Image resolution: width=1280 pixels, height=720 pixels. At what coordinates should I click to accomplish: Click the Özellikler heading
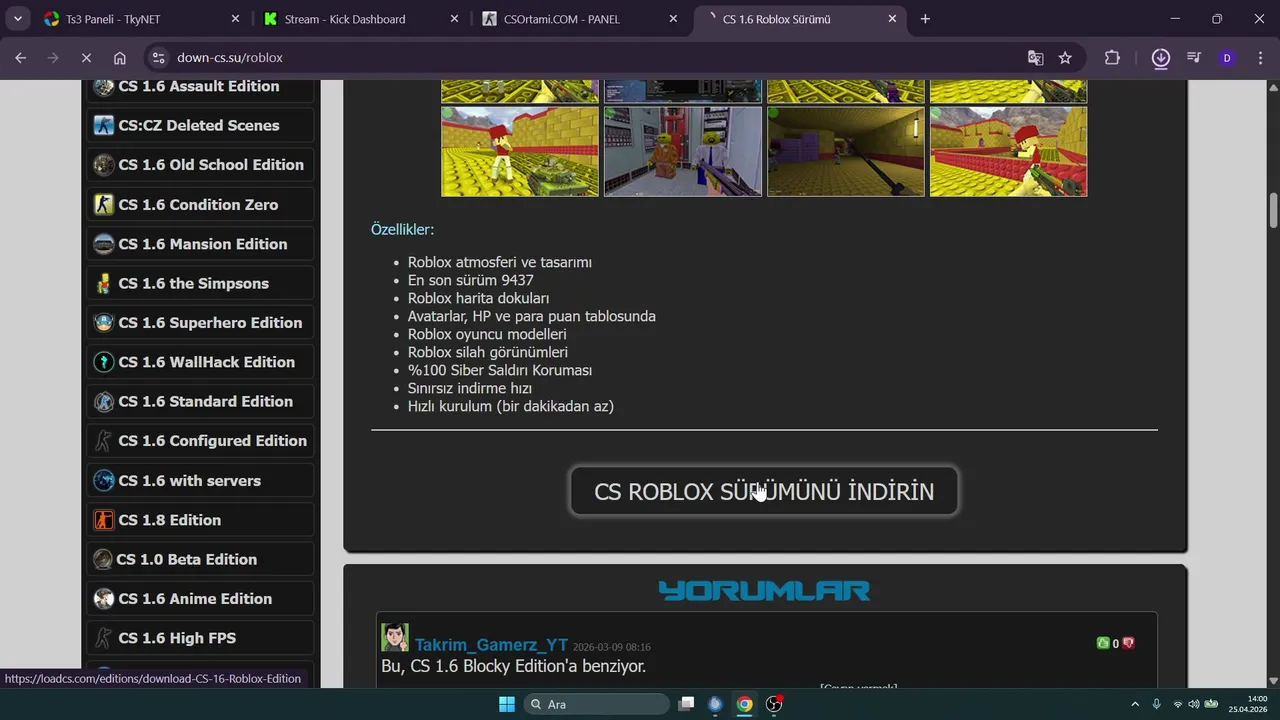tap(403, 229)
